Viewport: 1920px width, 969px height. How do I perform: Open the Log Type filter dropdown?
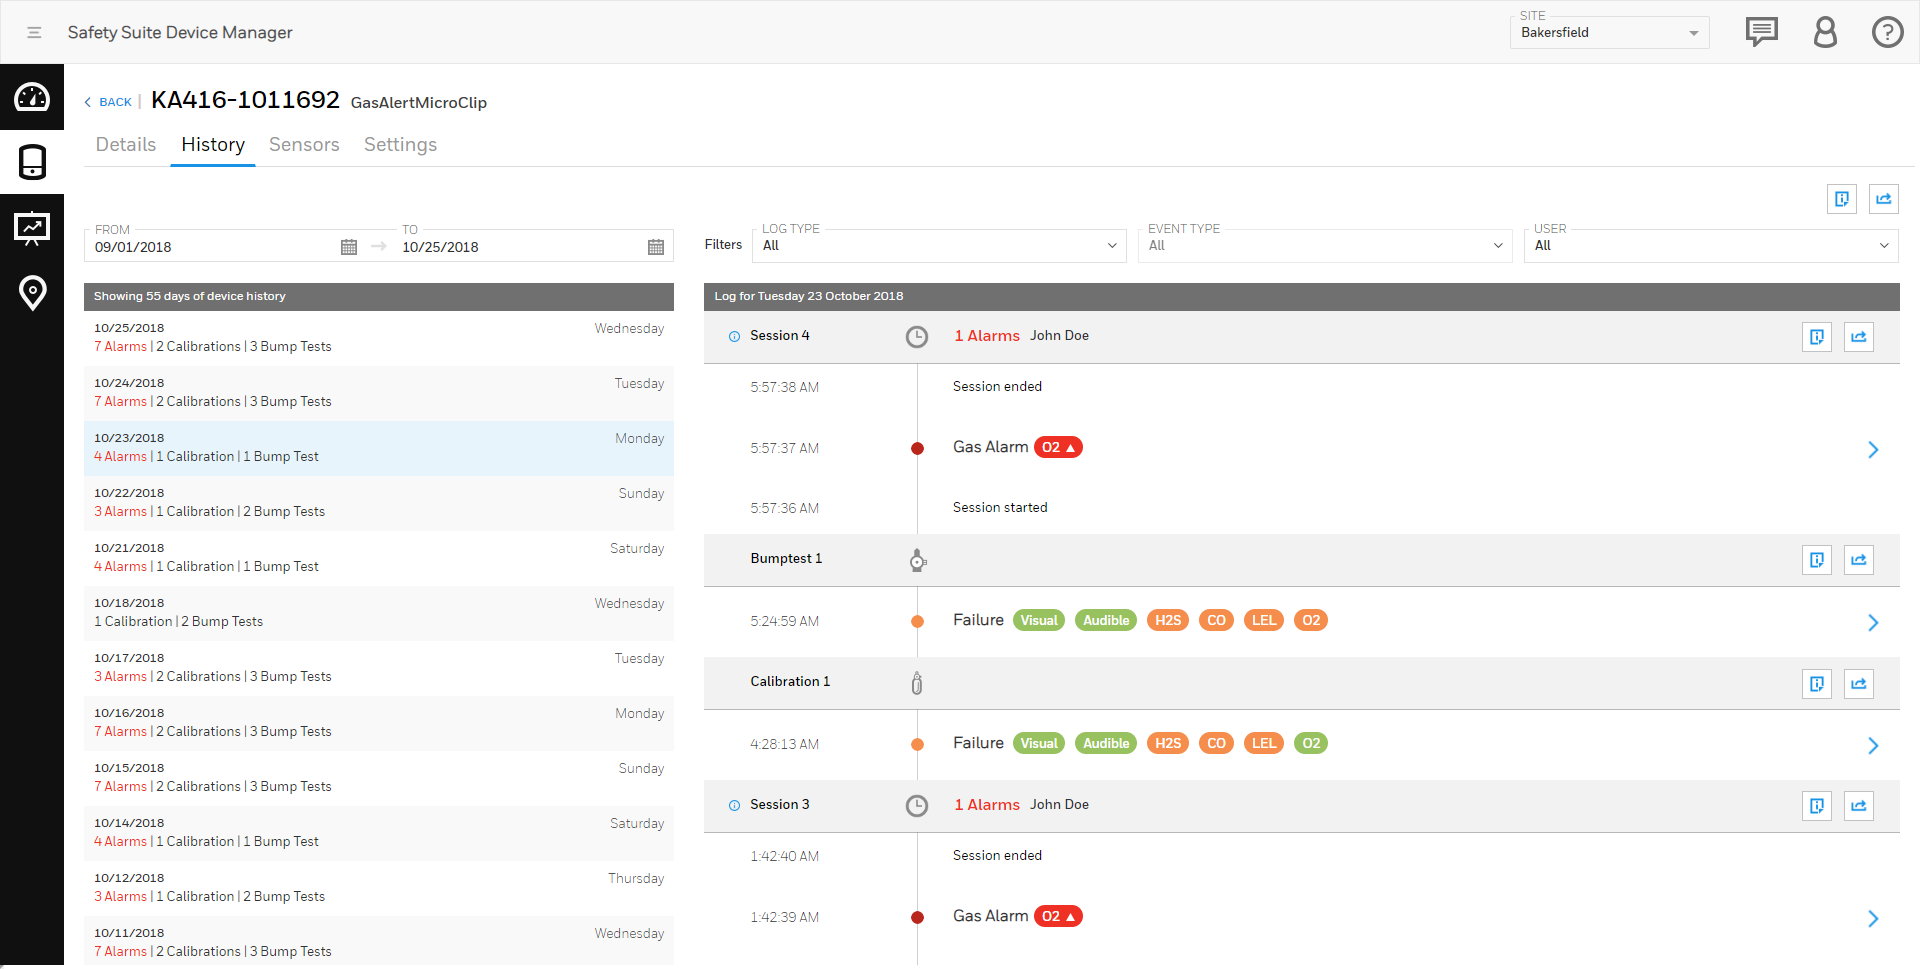click(938, 246)
